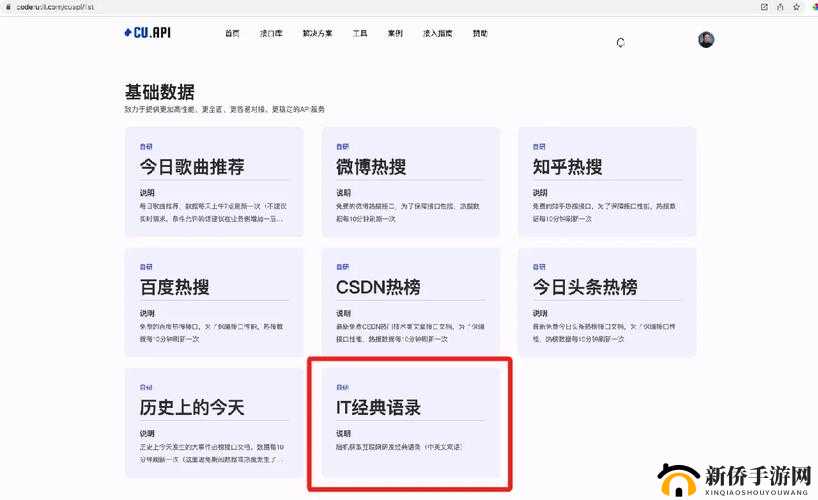Viewport: 818px width, 500px height.
Task: Click the description text of 今日歌曲推荐 card
Action: (x=213, y=212)
